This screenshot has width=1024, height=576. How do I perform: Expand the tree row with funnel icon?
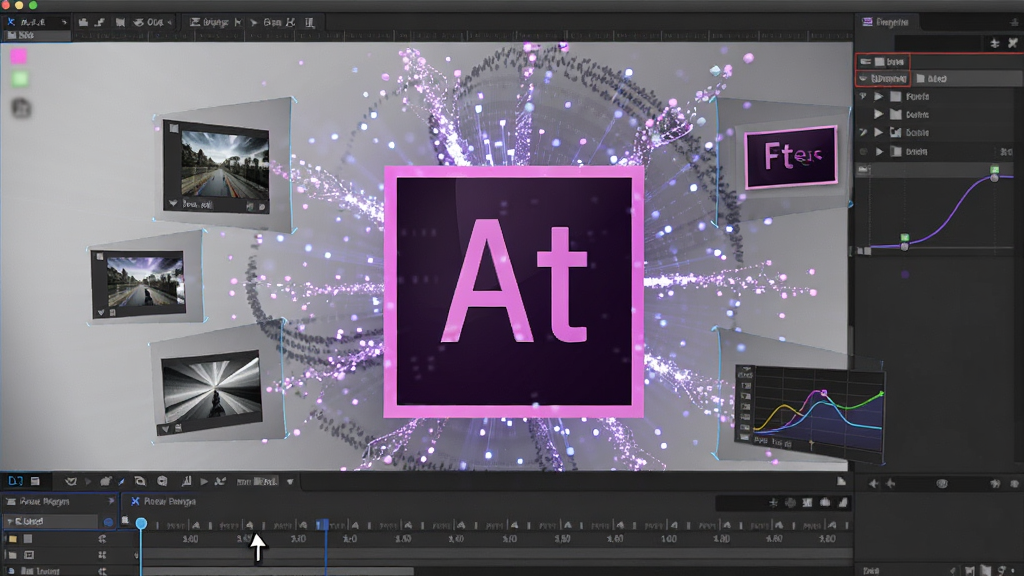[x=878, y=97]
